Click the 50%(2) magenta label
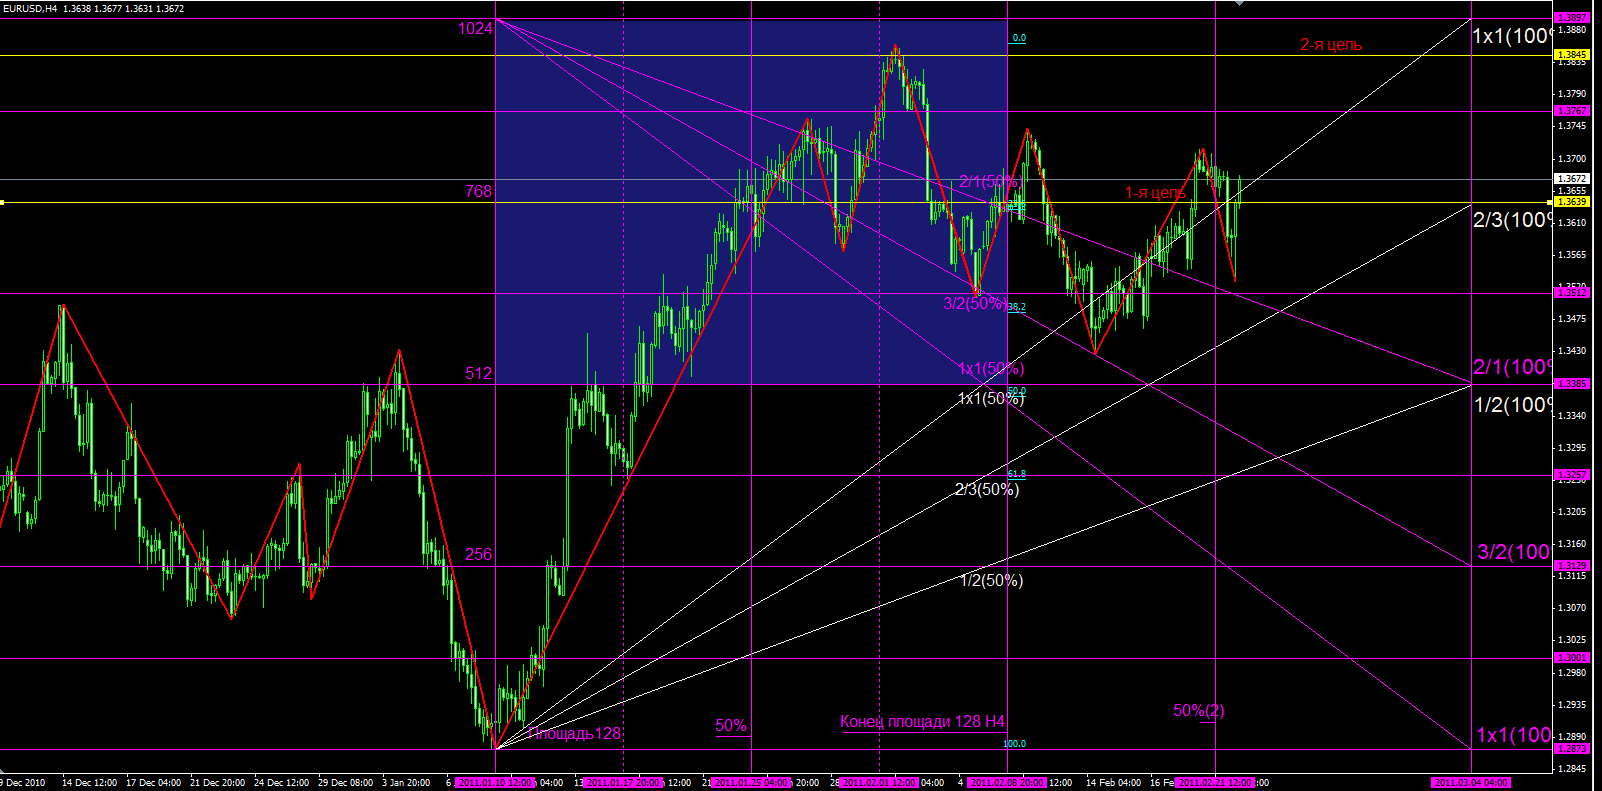This screenshot has width=1602, height=791. point(1198,711)
